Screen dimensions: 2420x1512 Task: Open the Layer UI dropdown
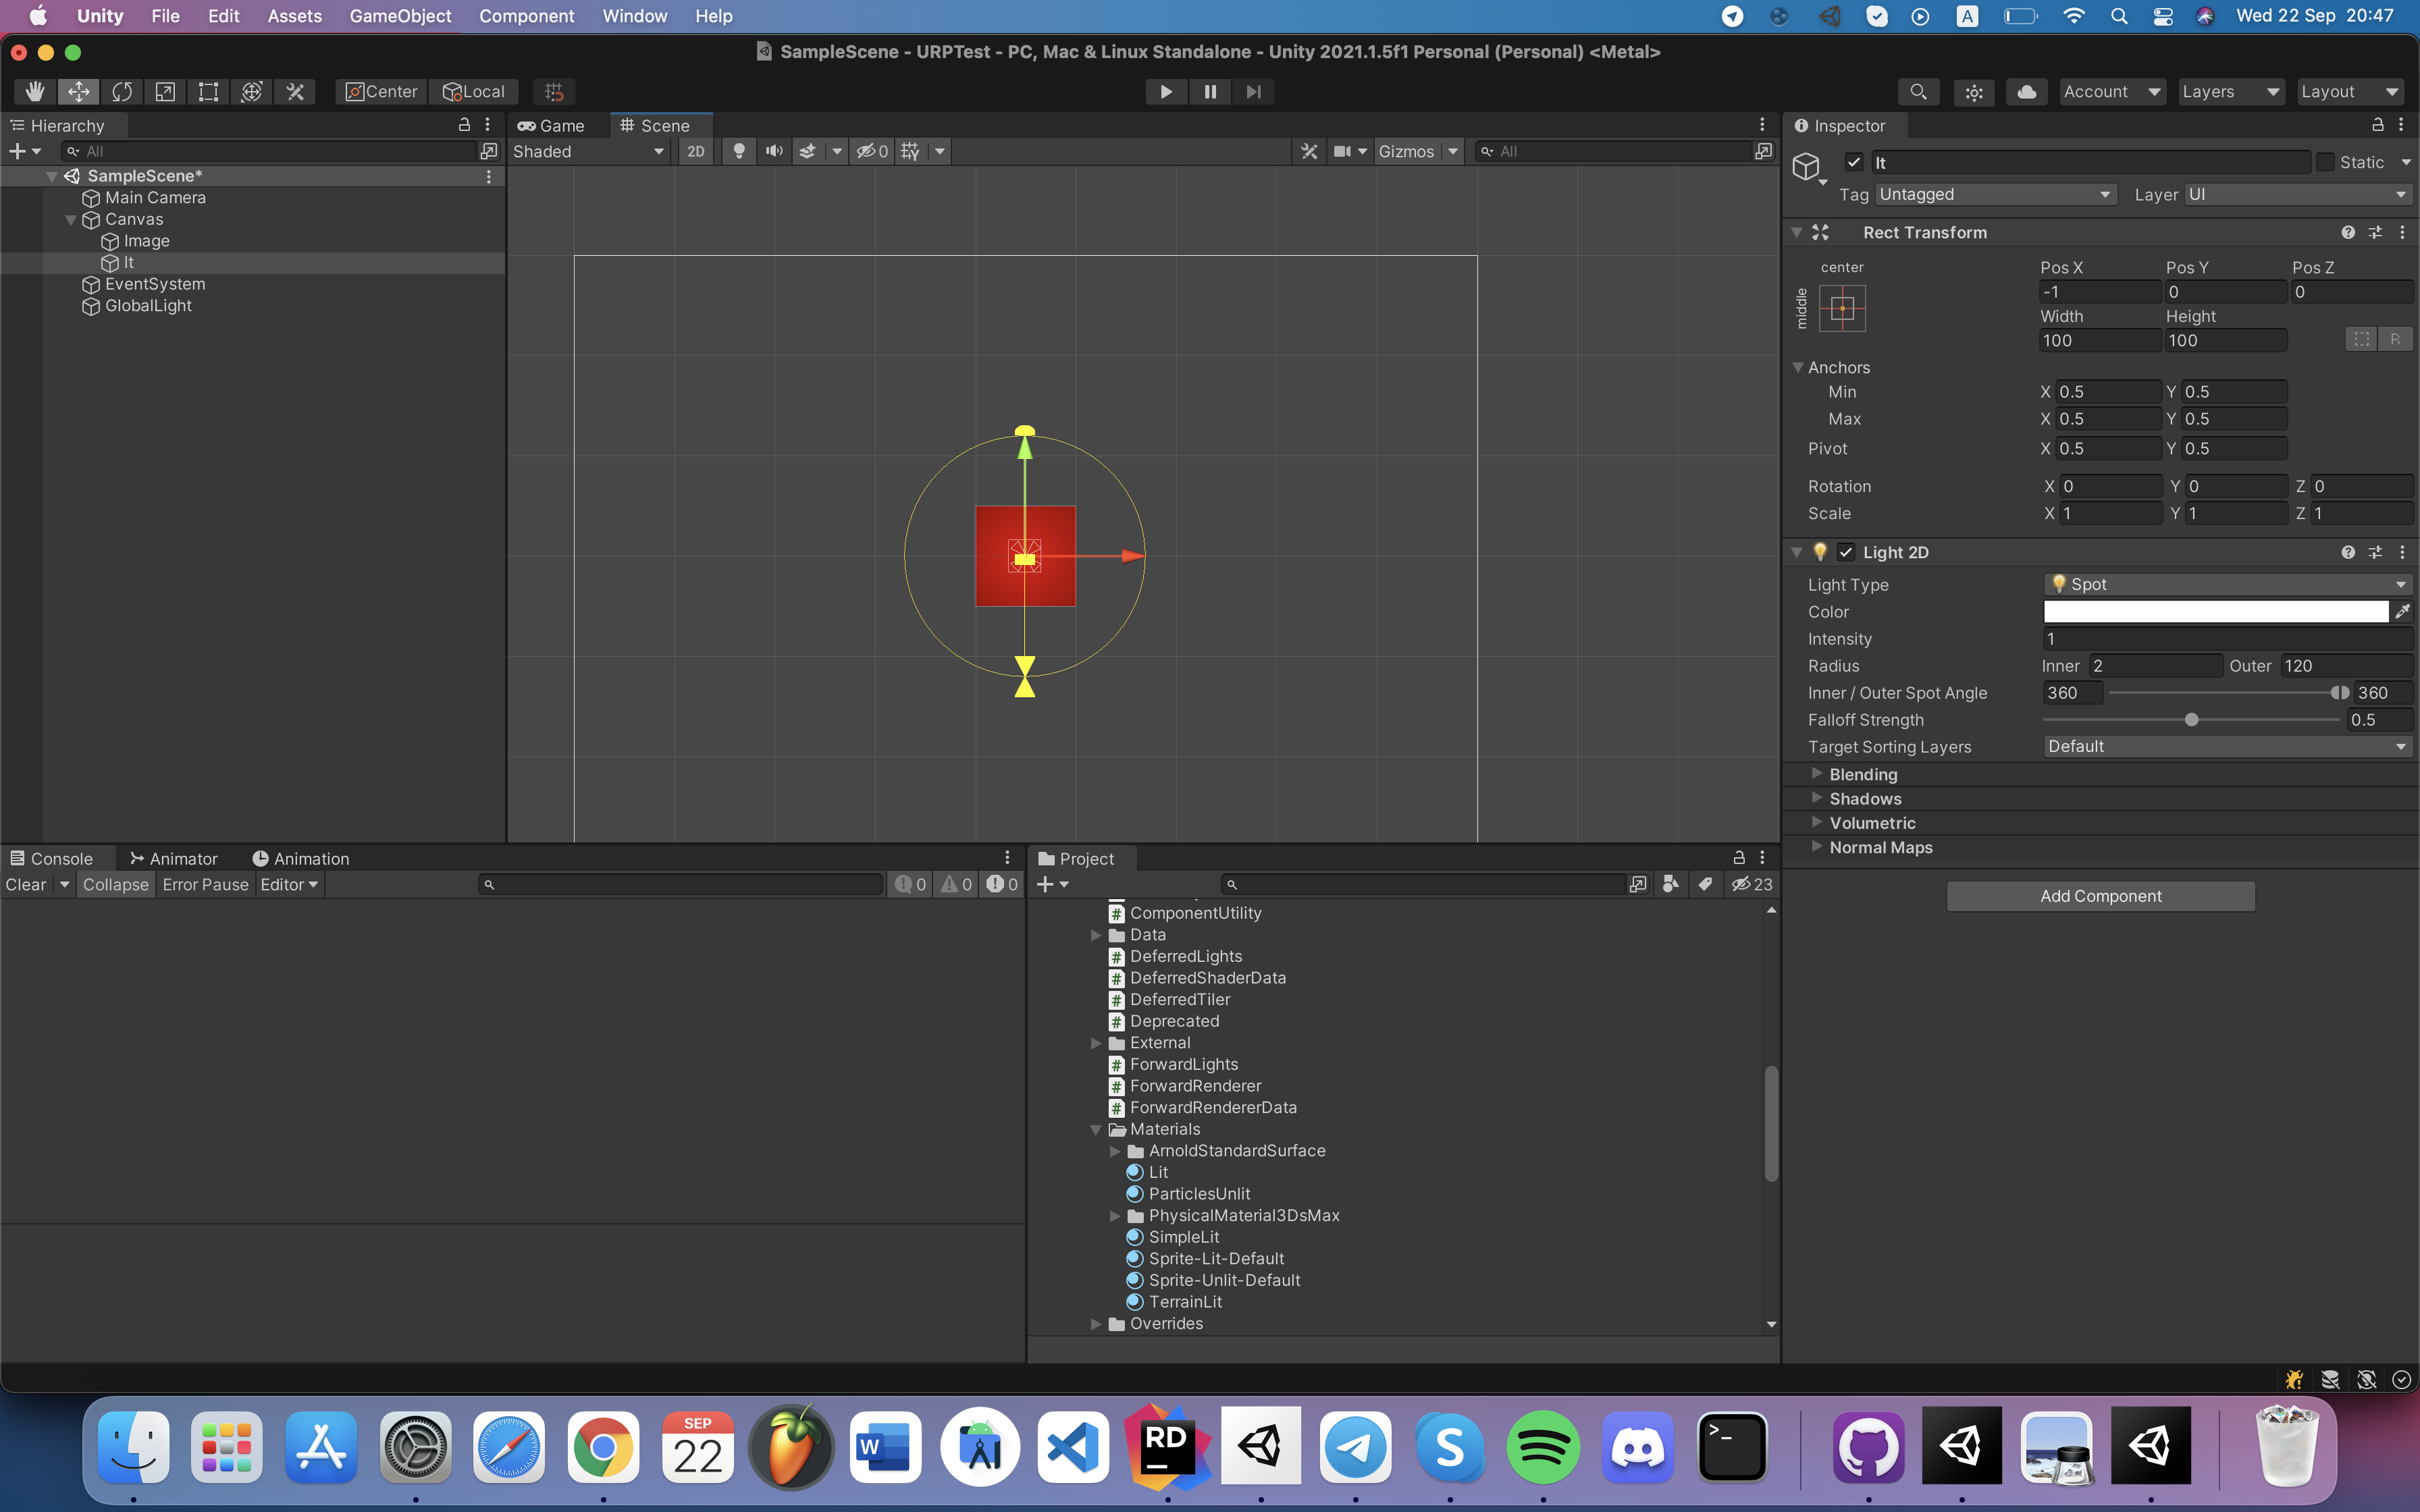[x=2298, y=194]
